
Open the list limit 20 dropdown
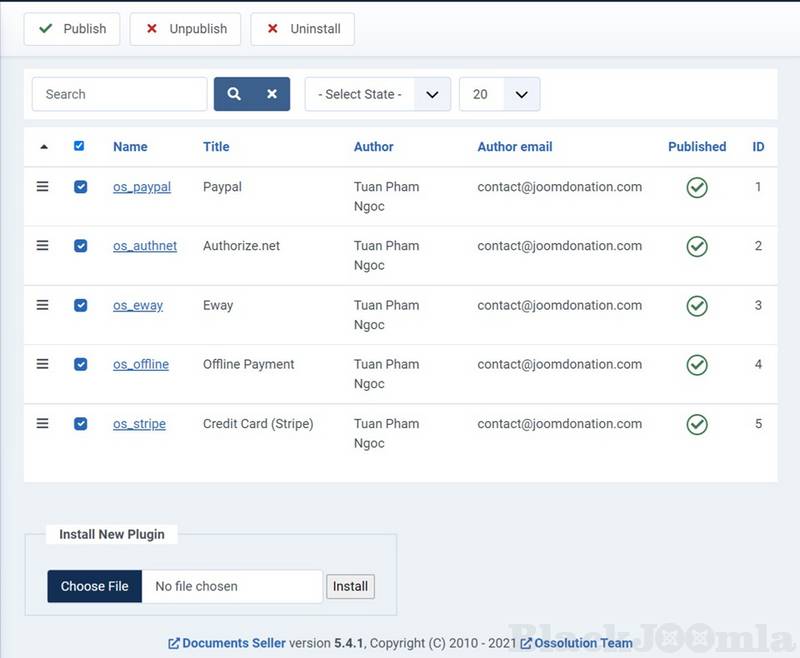[499, 94]
